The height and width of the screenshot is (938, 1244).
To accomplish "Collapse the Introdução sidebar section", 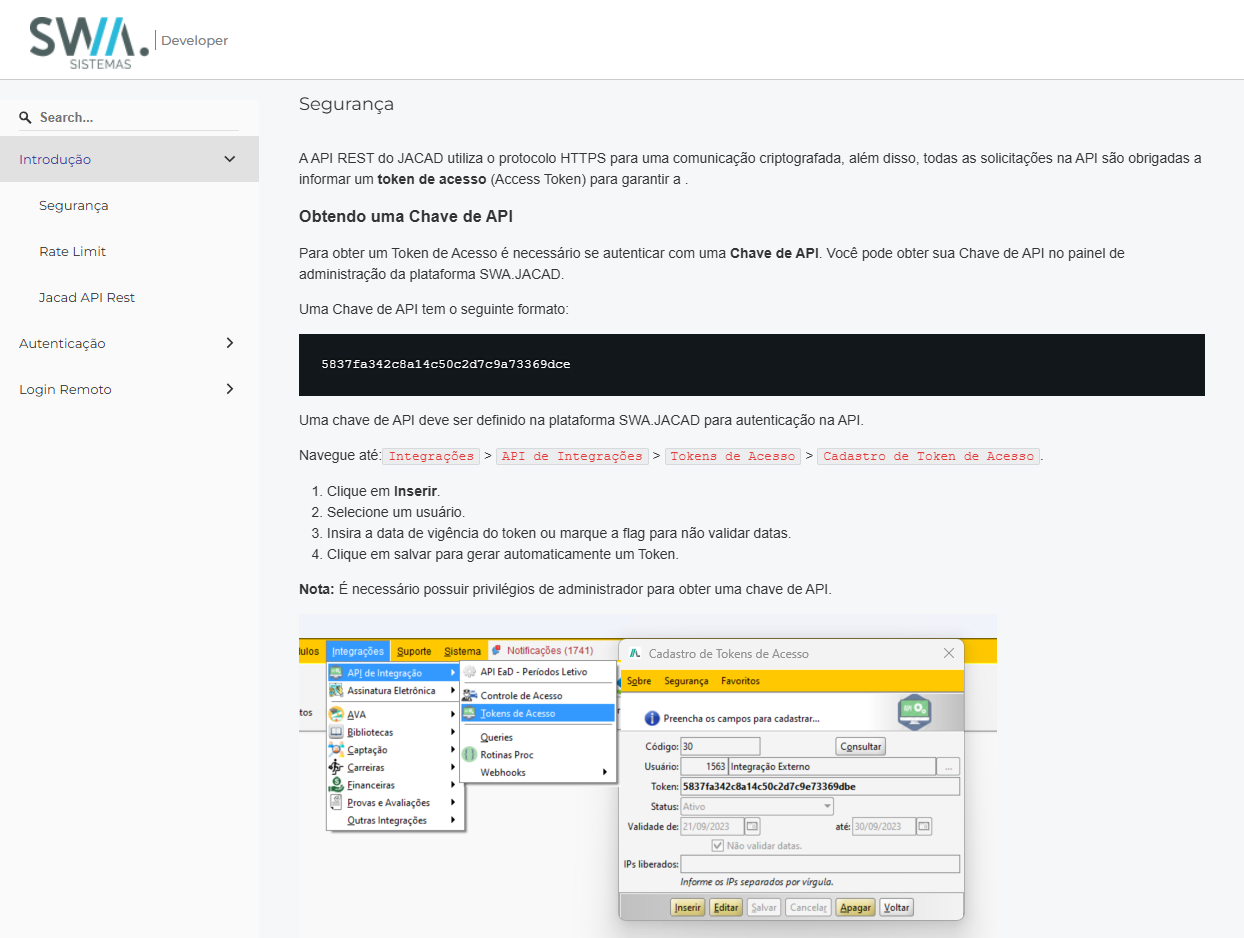I will [230, 159].
